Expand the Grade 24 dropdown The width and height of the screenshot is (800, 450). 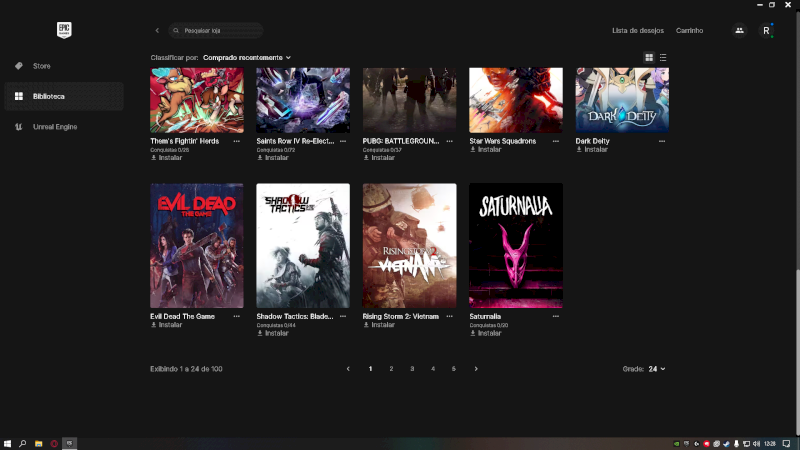[657, 369]
